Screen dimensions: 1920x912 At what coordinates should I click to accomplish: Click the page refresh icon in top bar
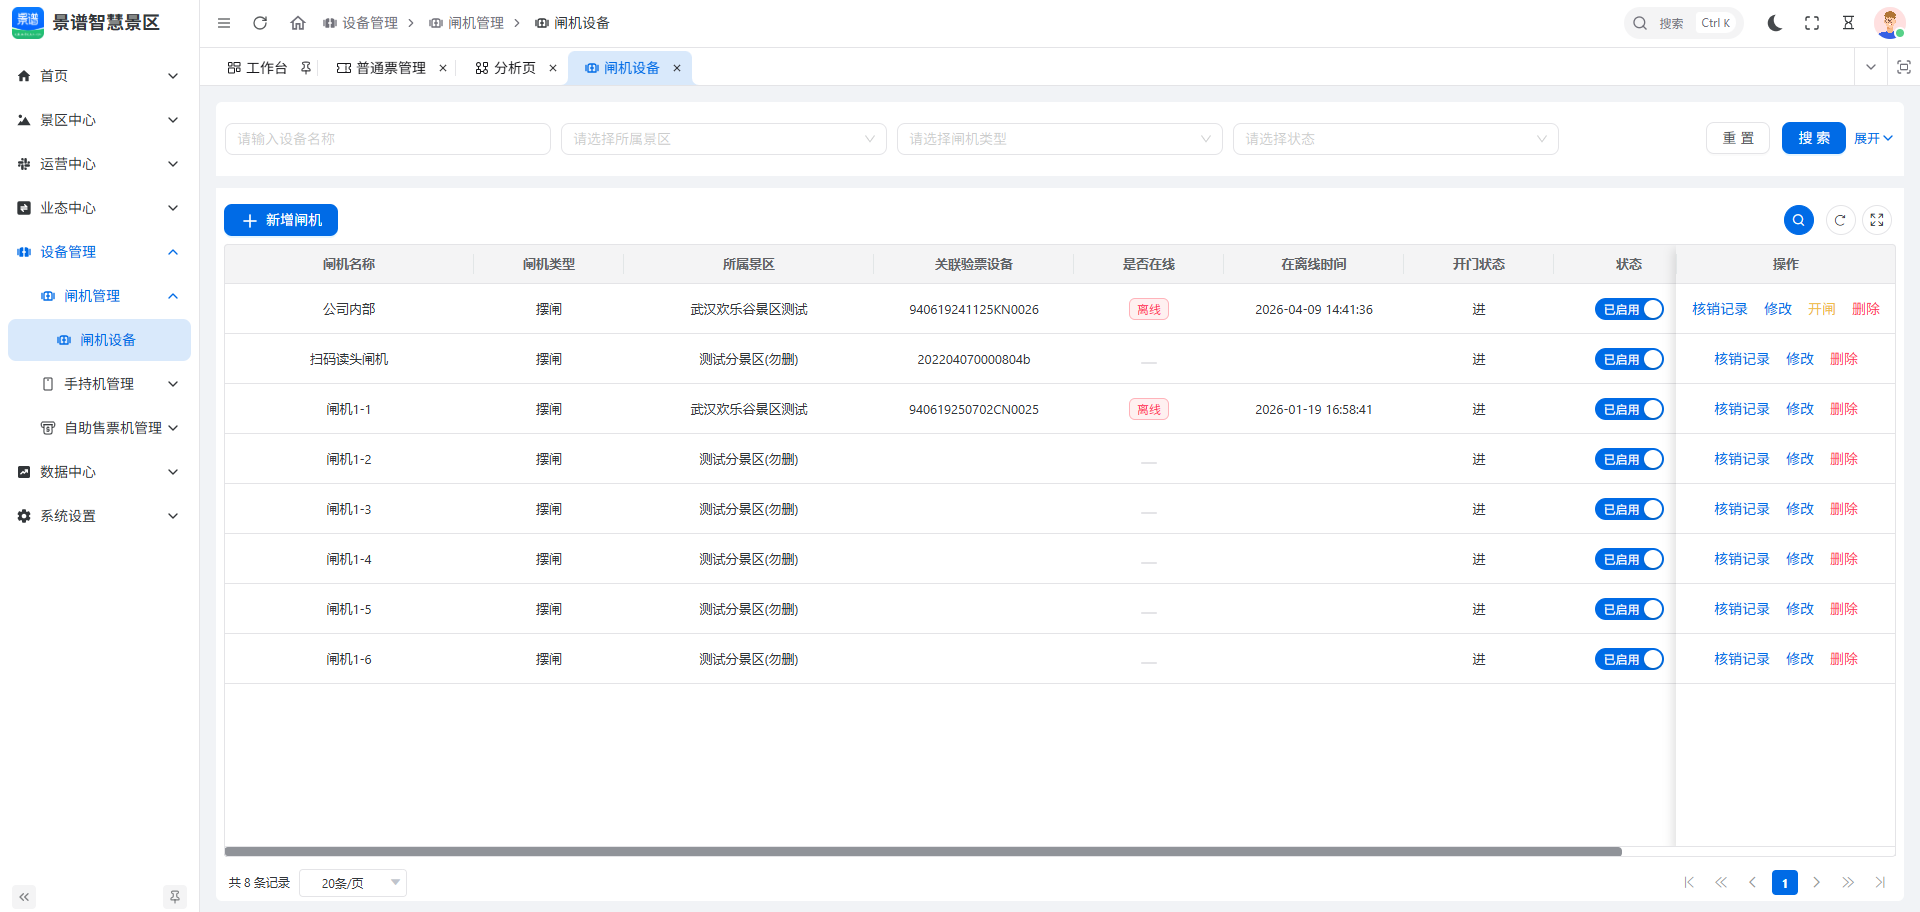[260, 23]
